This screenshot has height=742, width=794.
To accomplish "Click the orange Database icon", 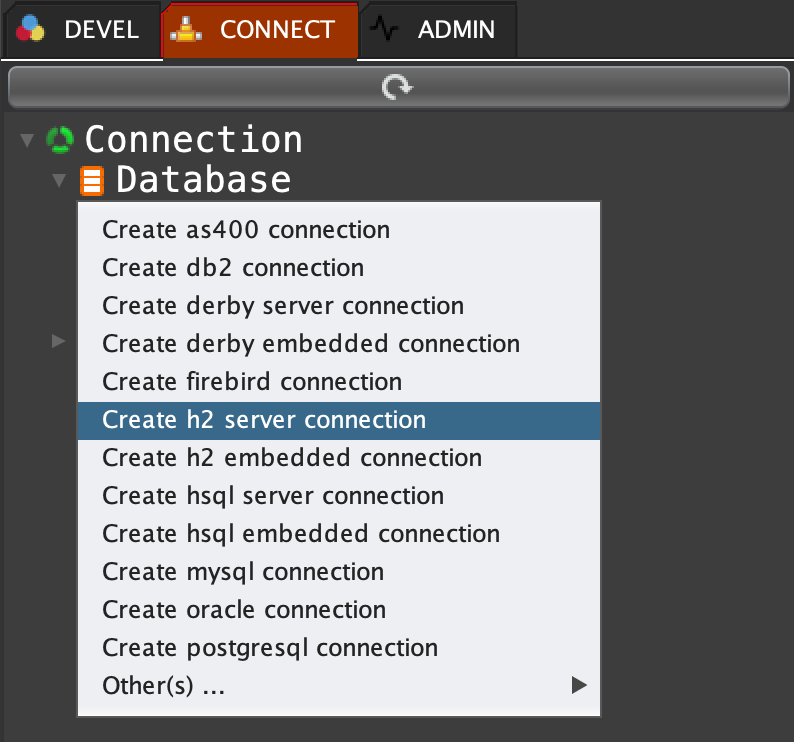I will tap(92, 181).
